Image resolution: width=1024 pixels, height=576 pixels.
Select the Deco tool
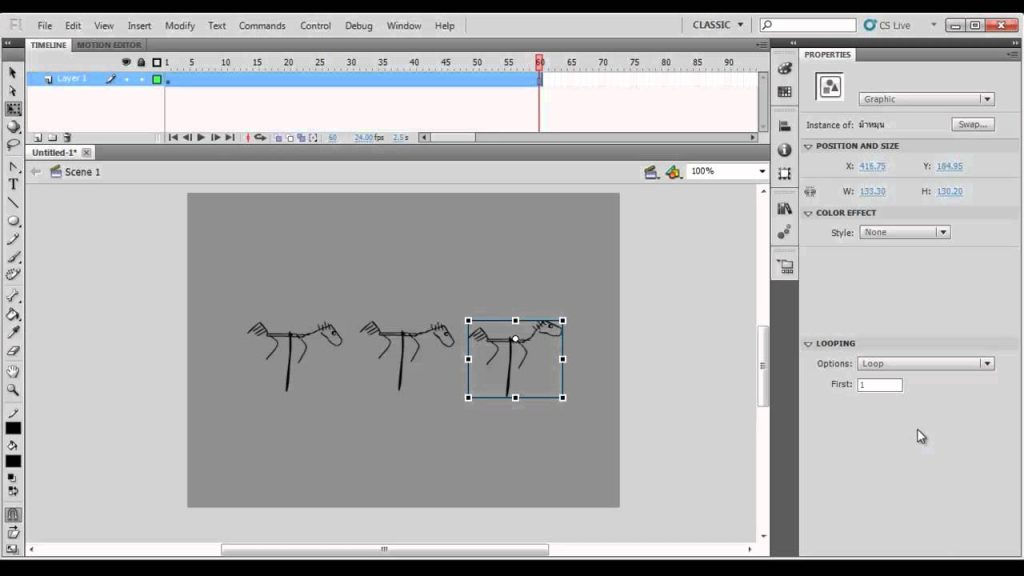pyautogui.click(x=13, y=274)
